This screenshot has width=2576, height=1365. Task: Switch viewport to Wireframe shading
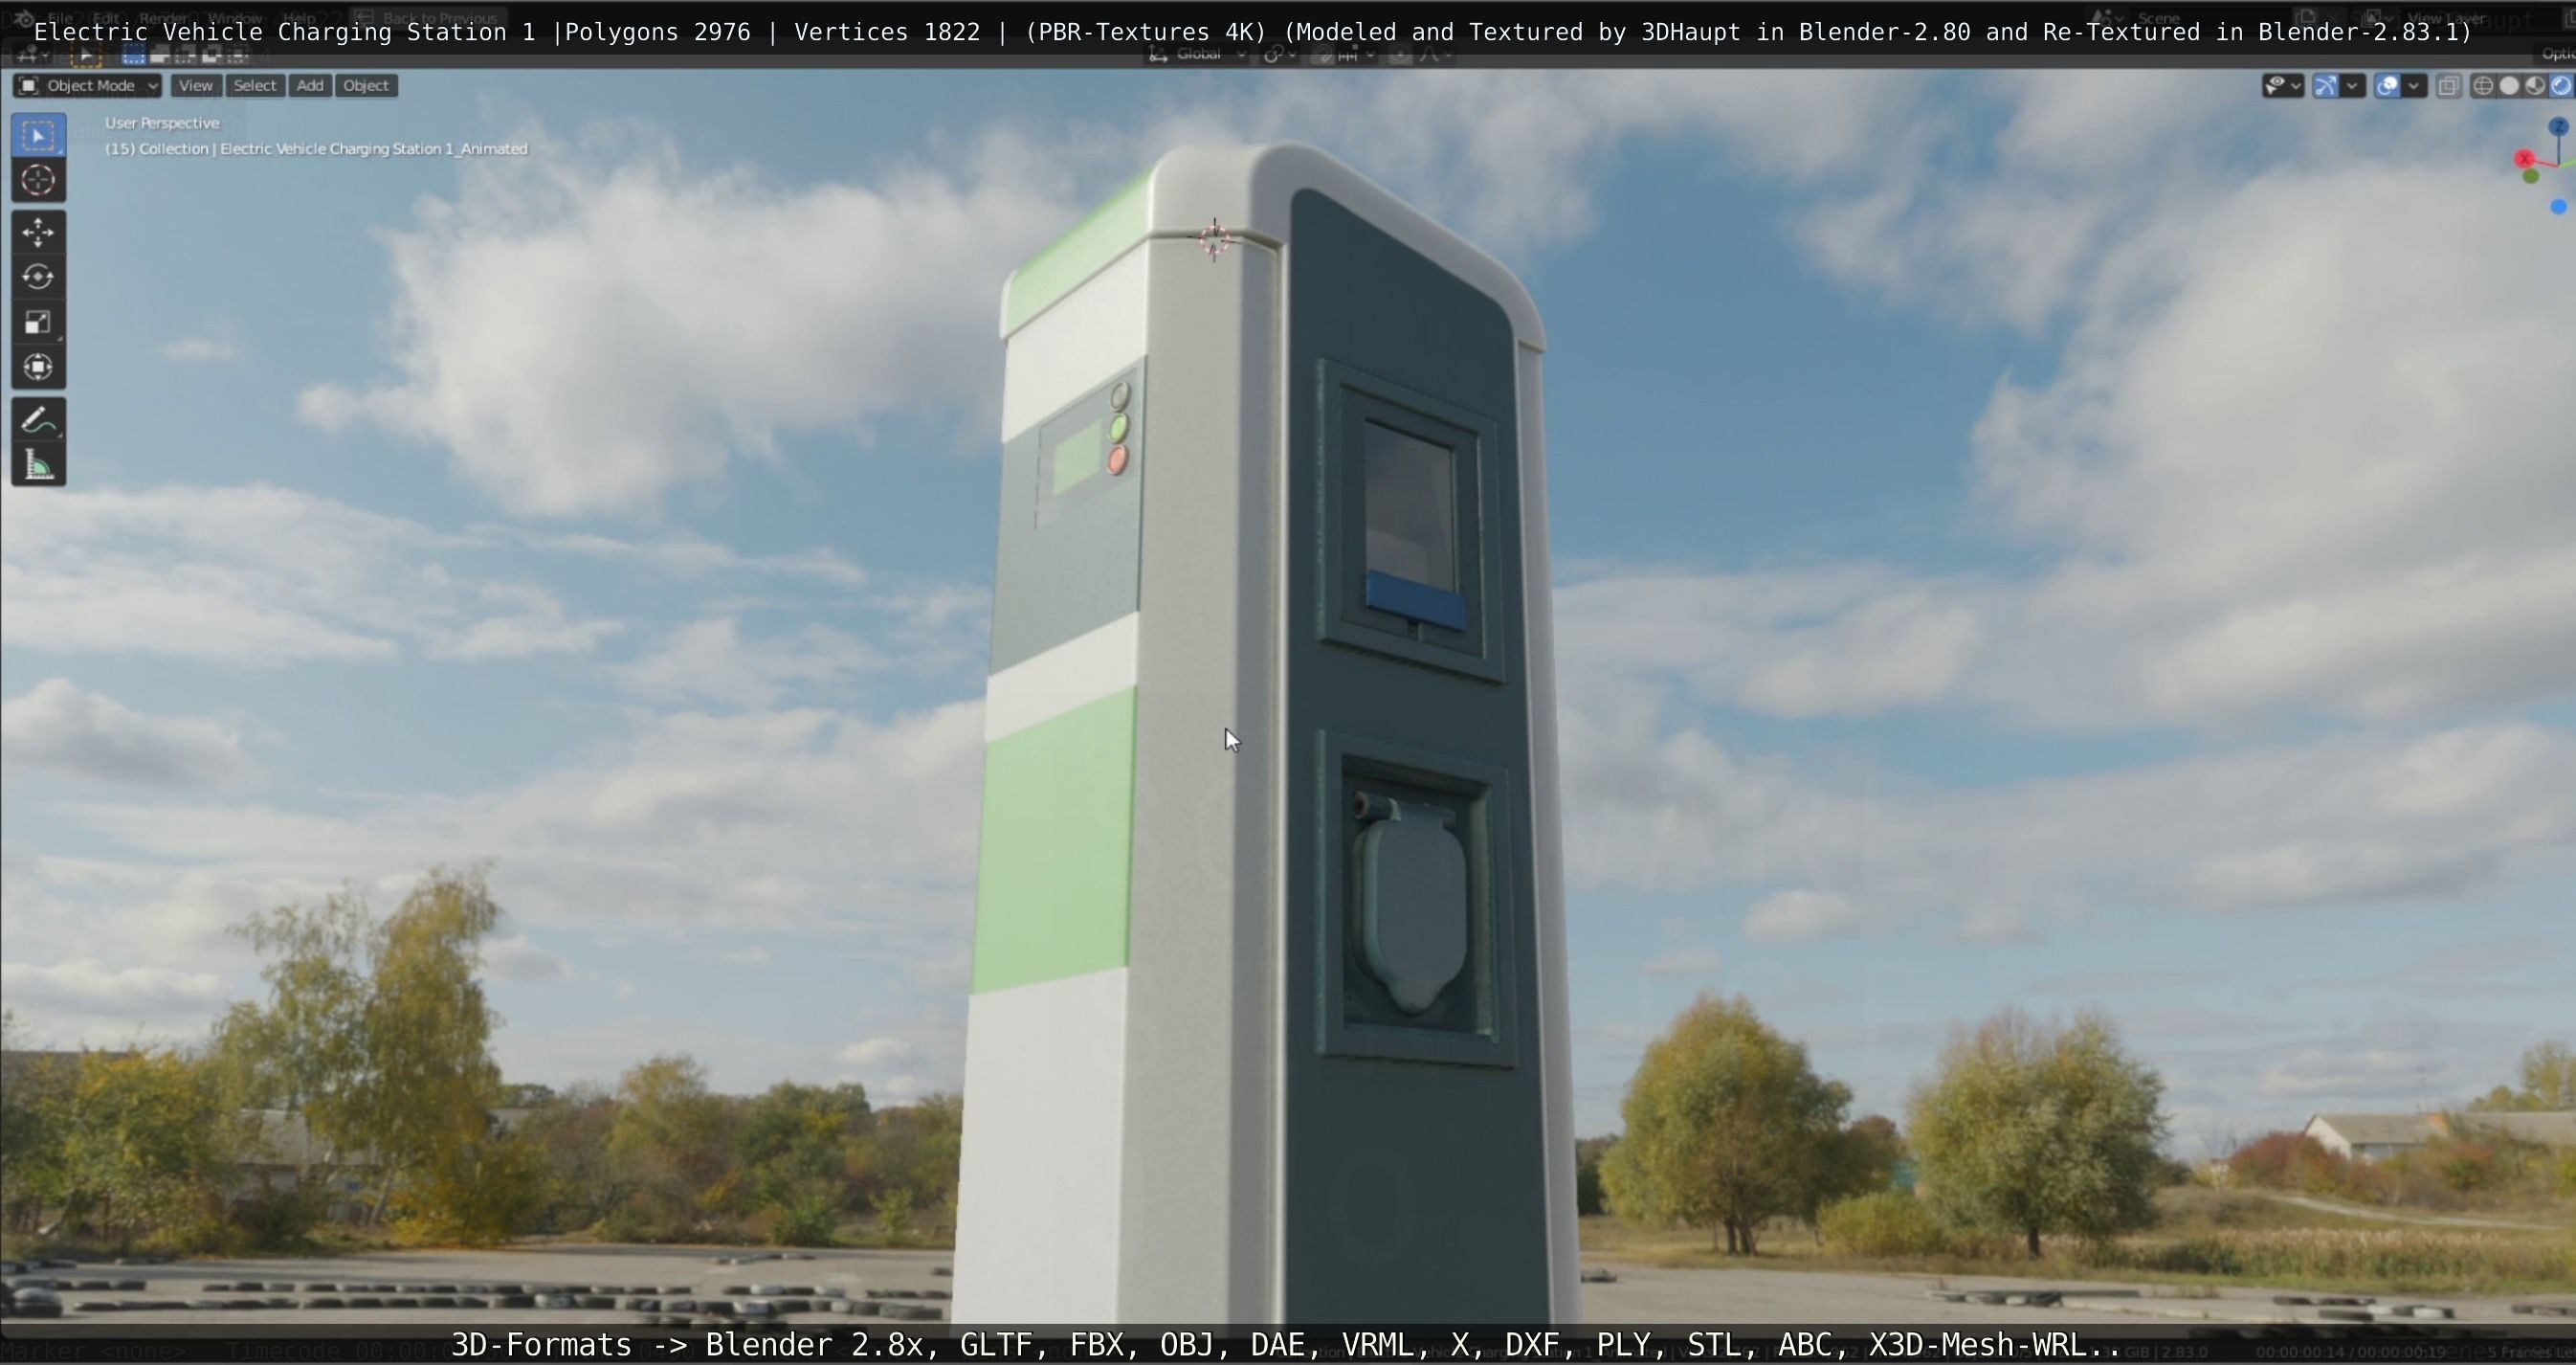click(2483, 86)
